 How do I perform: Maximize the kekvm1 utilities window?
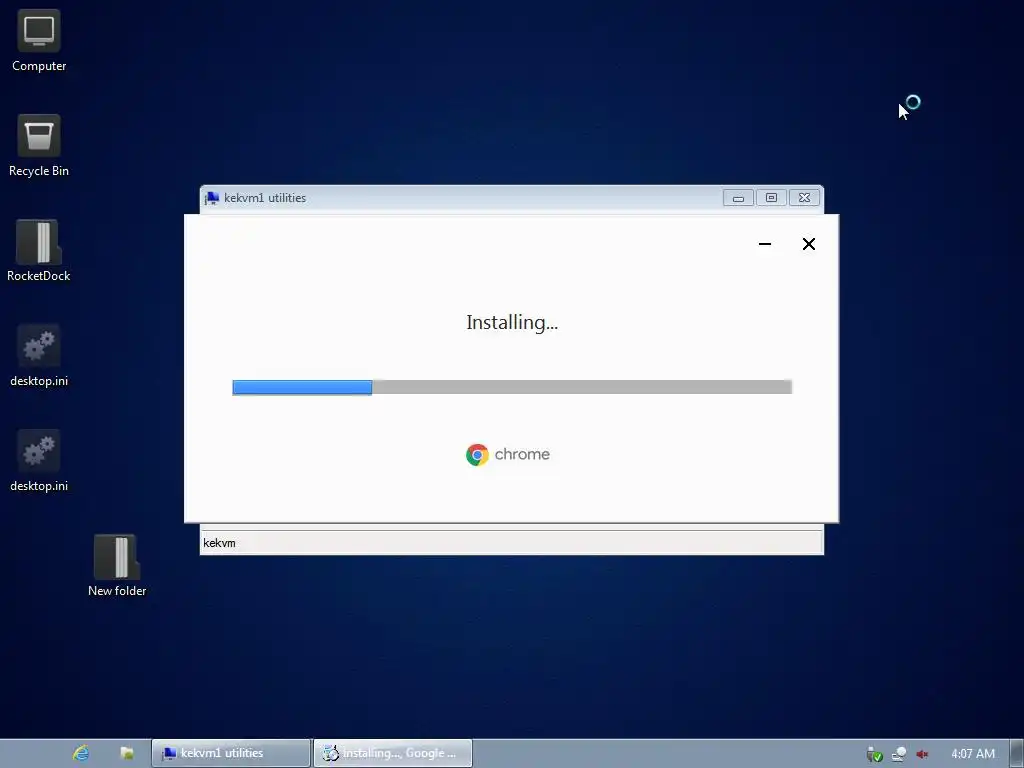coord(771,198)
